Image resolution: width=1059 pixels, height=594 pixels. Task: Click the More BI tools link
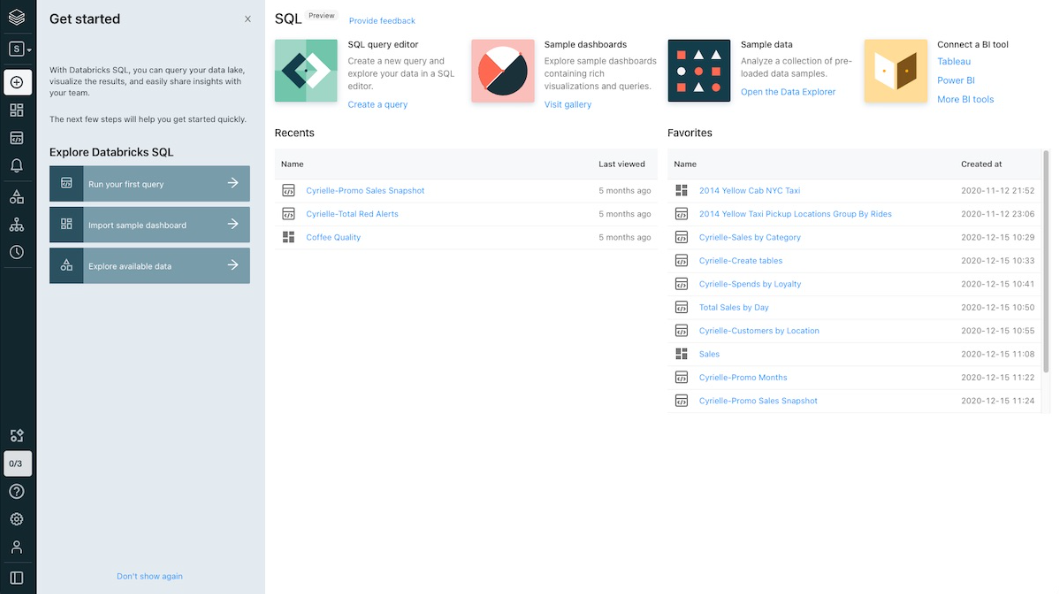coord(965,99)
